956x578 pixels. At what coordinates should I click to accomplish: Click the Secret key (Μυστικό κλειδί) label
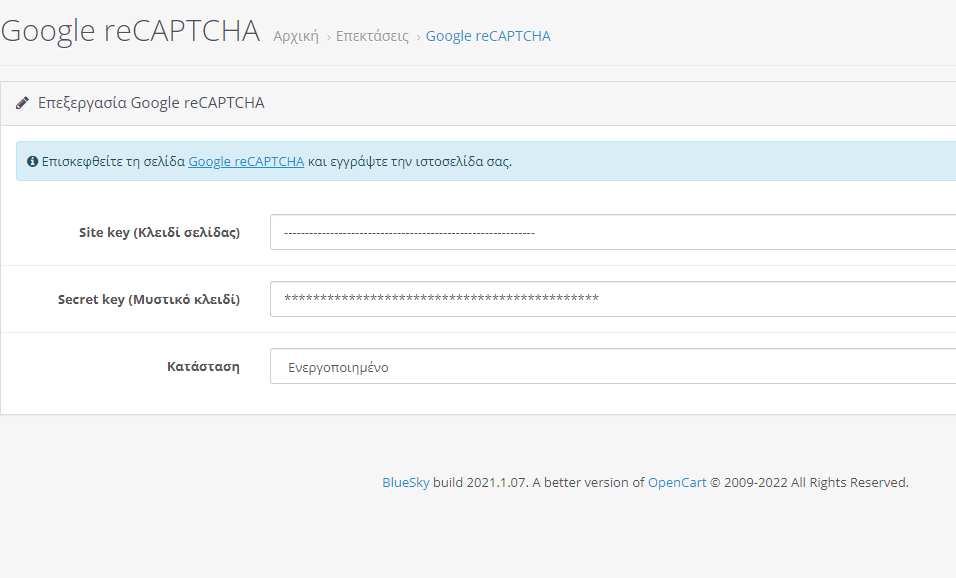[x=149, y=299]
